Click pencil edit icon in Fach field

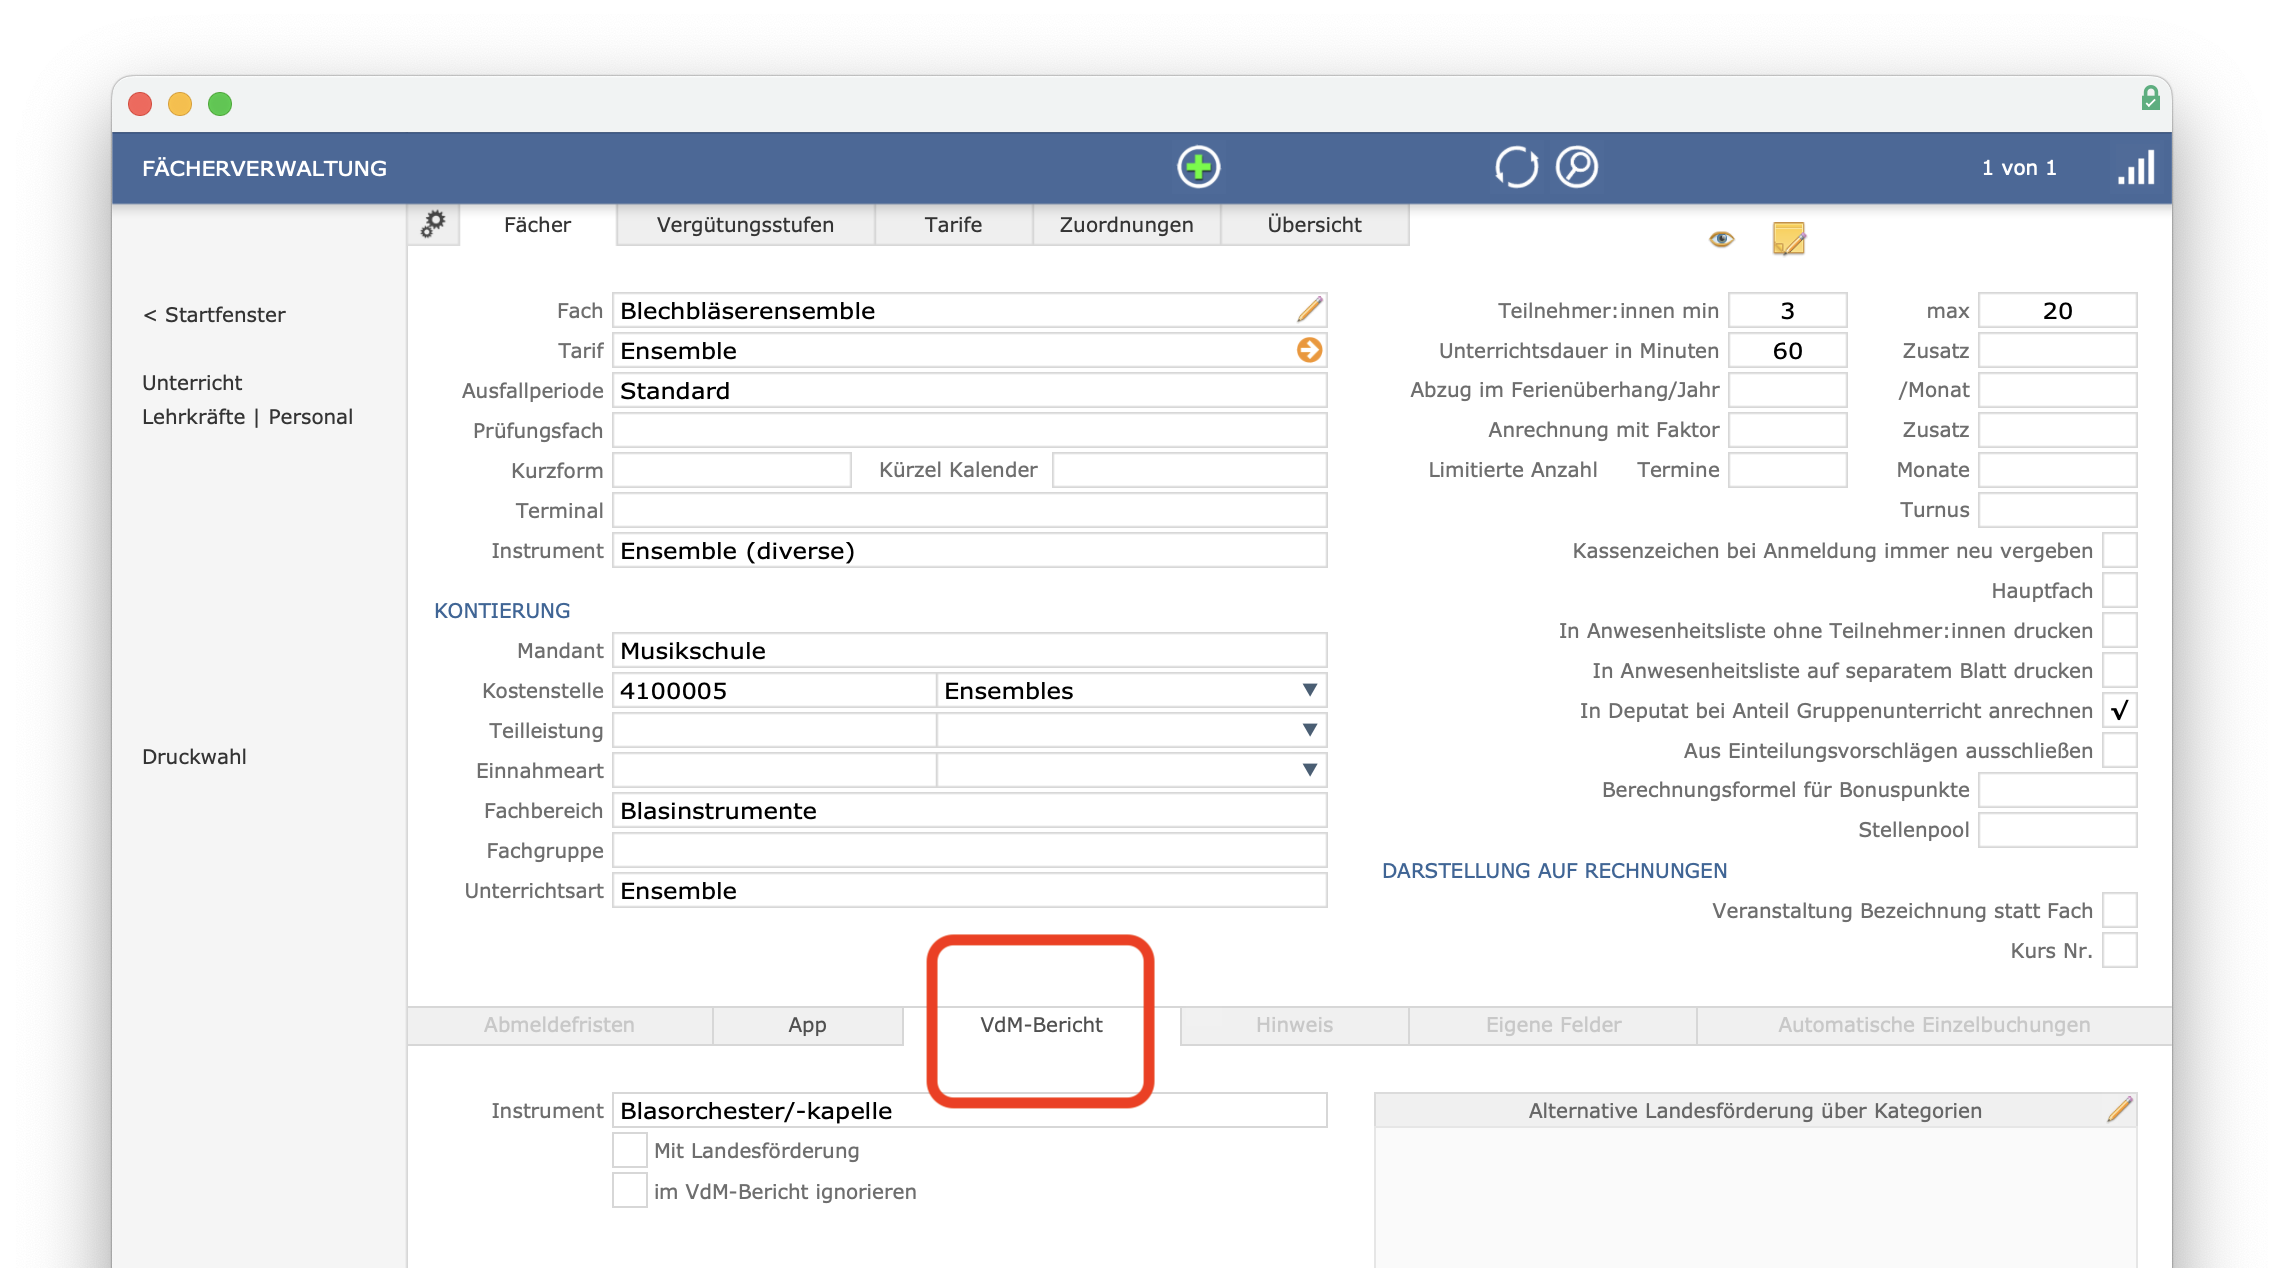coord(1310,310)
